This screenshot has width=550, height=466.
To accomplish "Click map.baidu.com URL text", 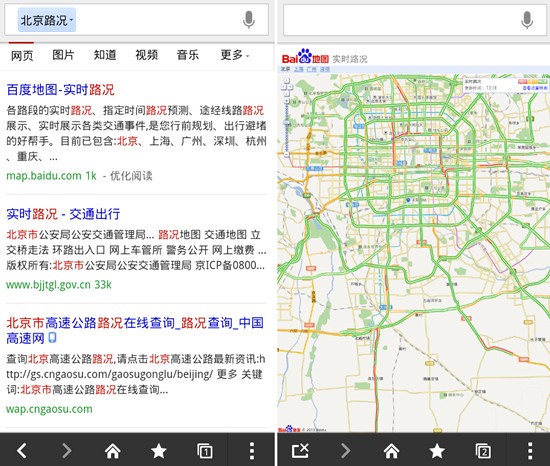I will tap(44, 176).
